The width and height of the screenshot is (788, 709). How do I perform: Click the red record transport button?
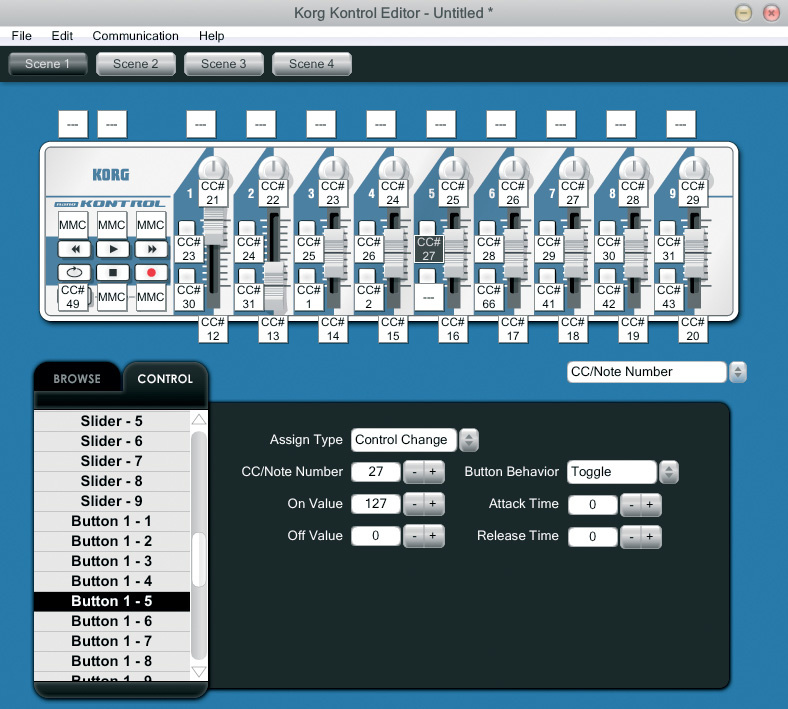151,272
